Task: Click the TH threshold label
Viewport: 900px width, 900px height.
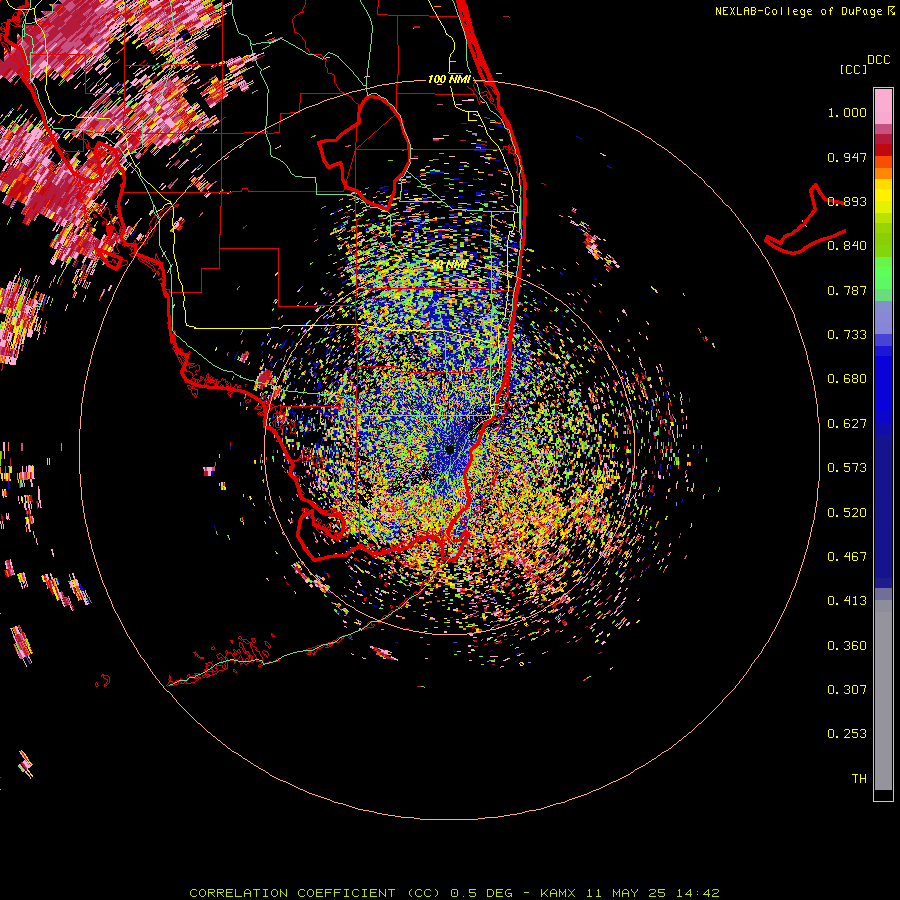Action: coord(859,779)
